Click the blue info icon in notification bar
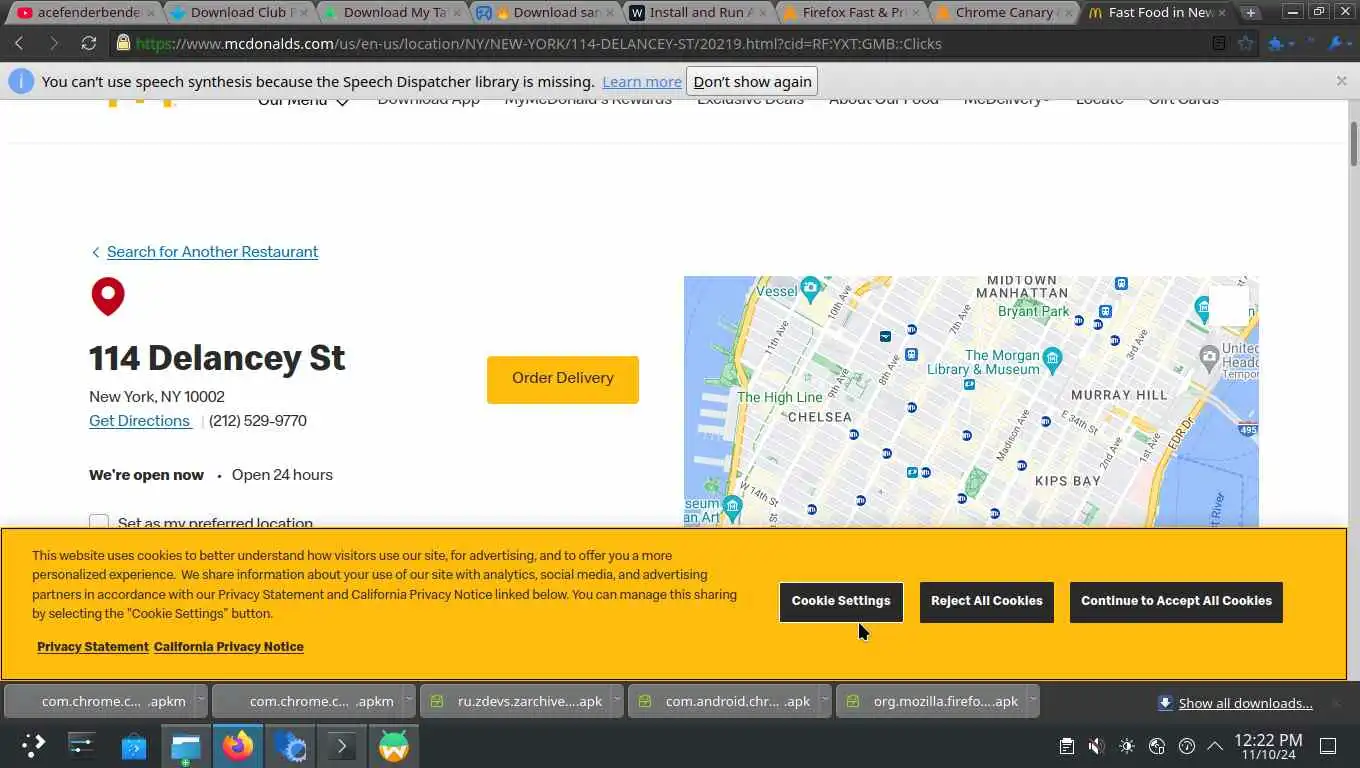 (21, 81)
